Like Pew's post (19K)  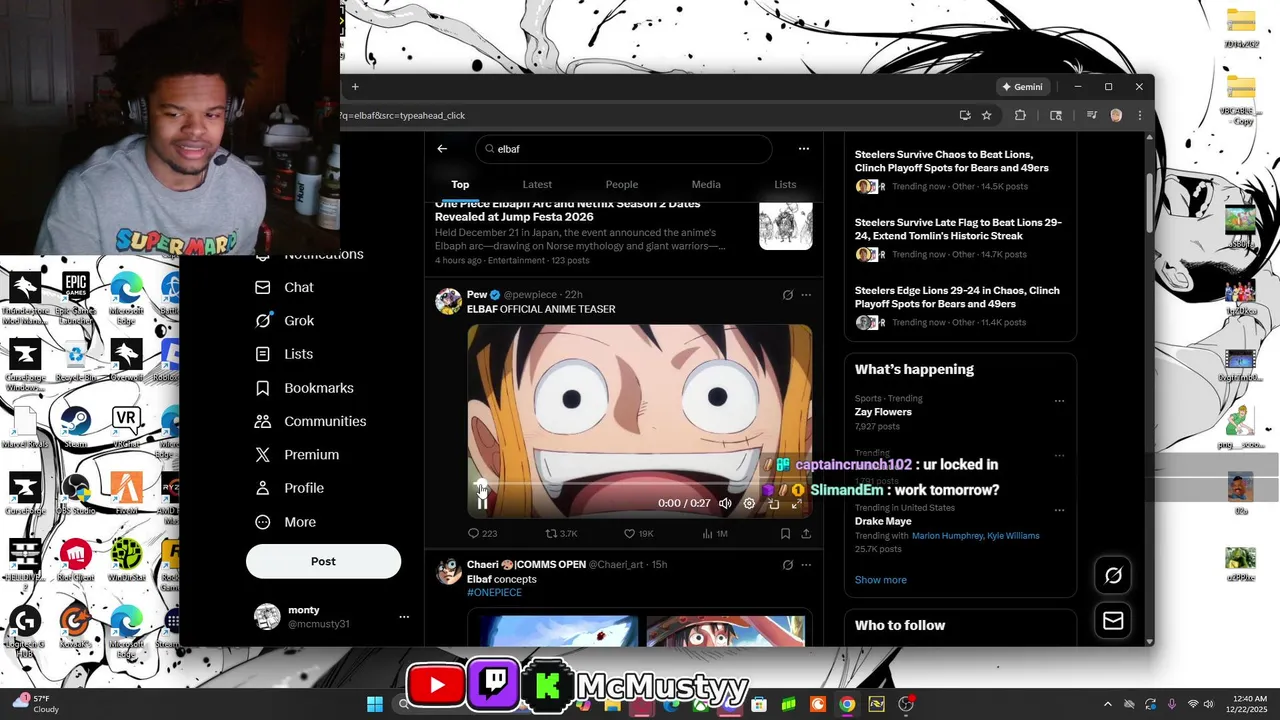[638, 534]
